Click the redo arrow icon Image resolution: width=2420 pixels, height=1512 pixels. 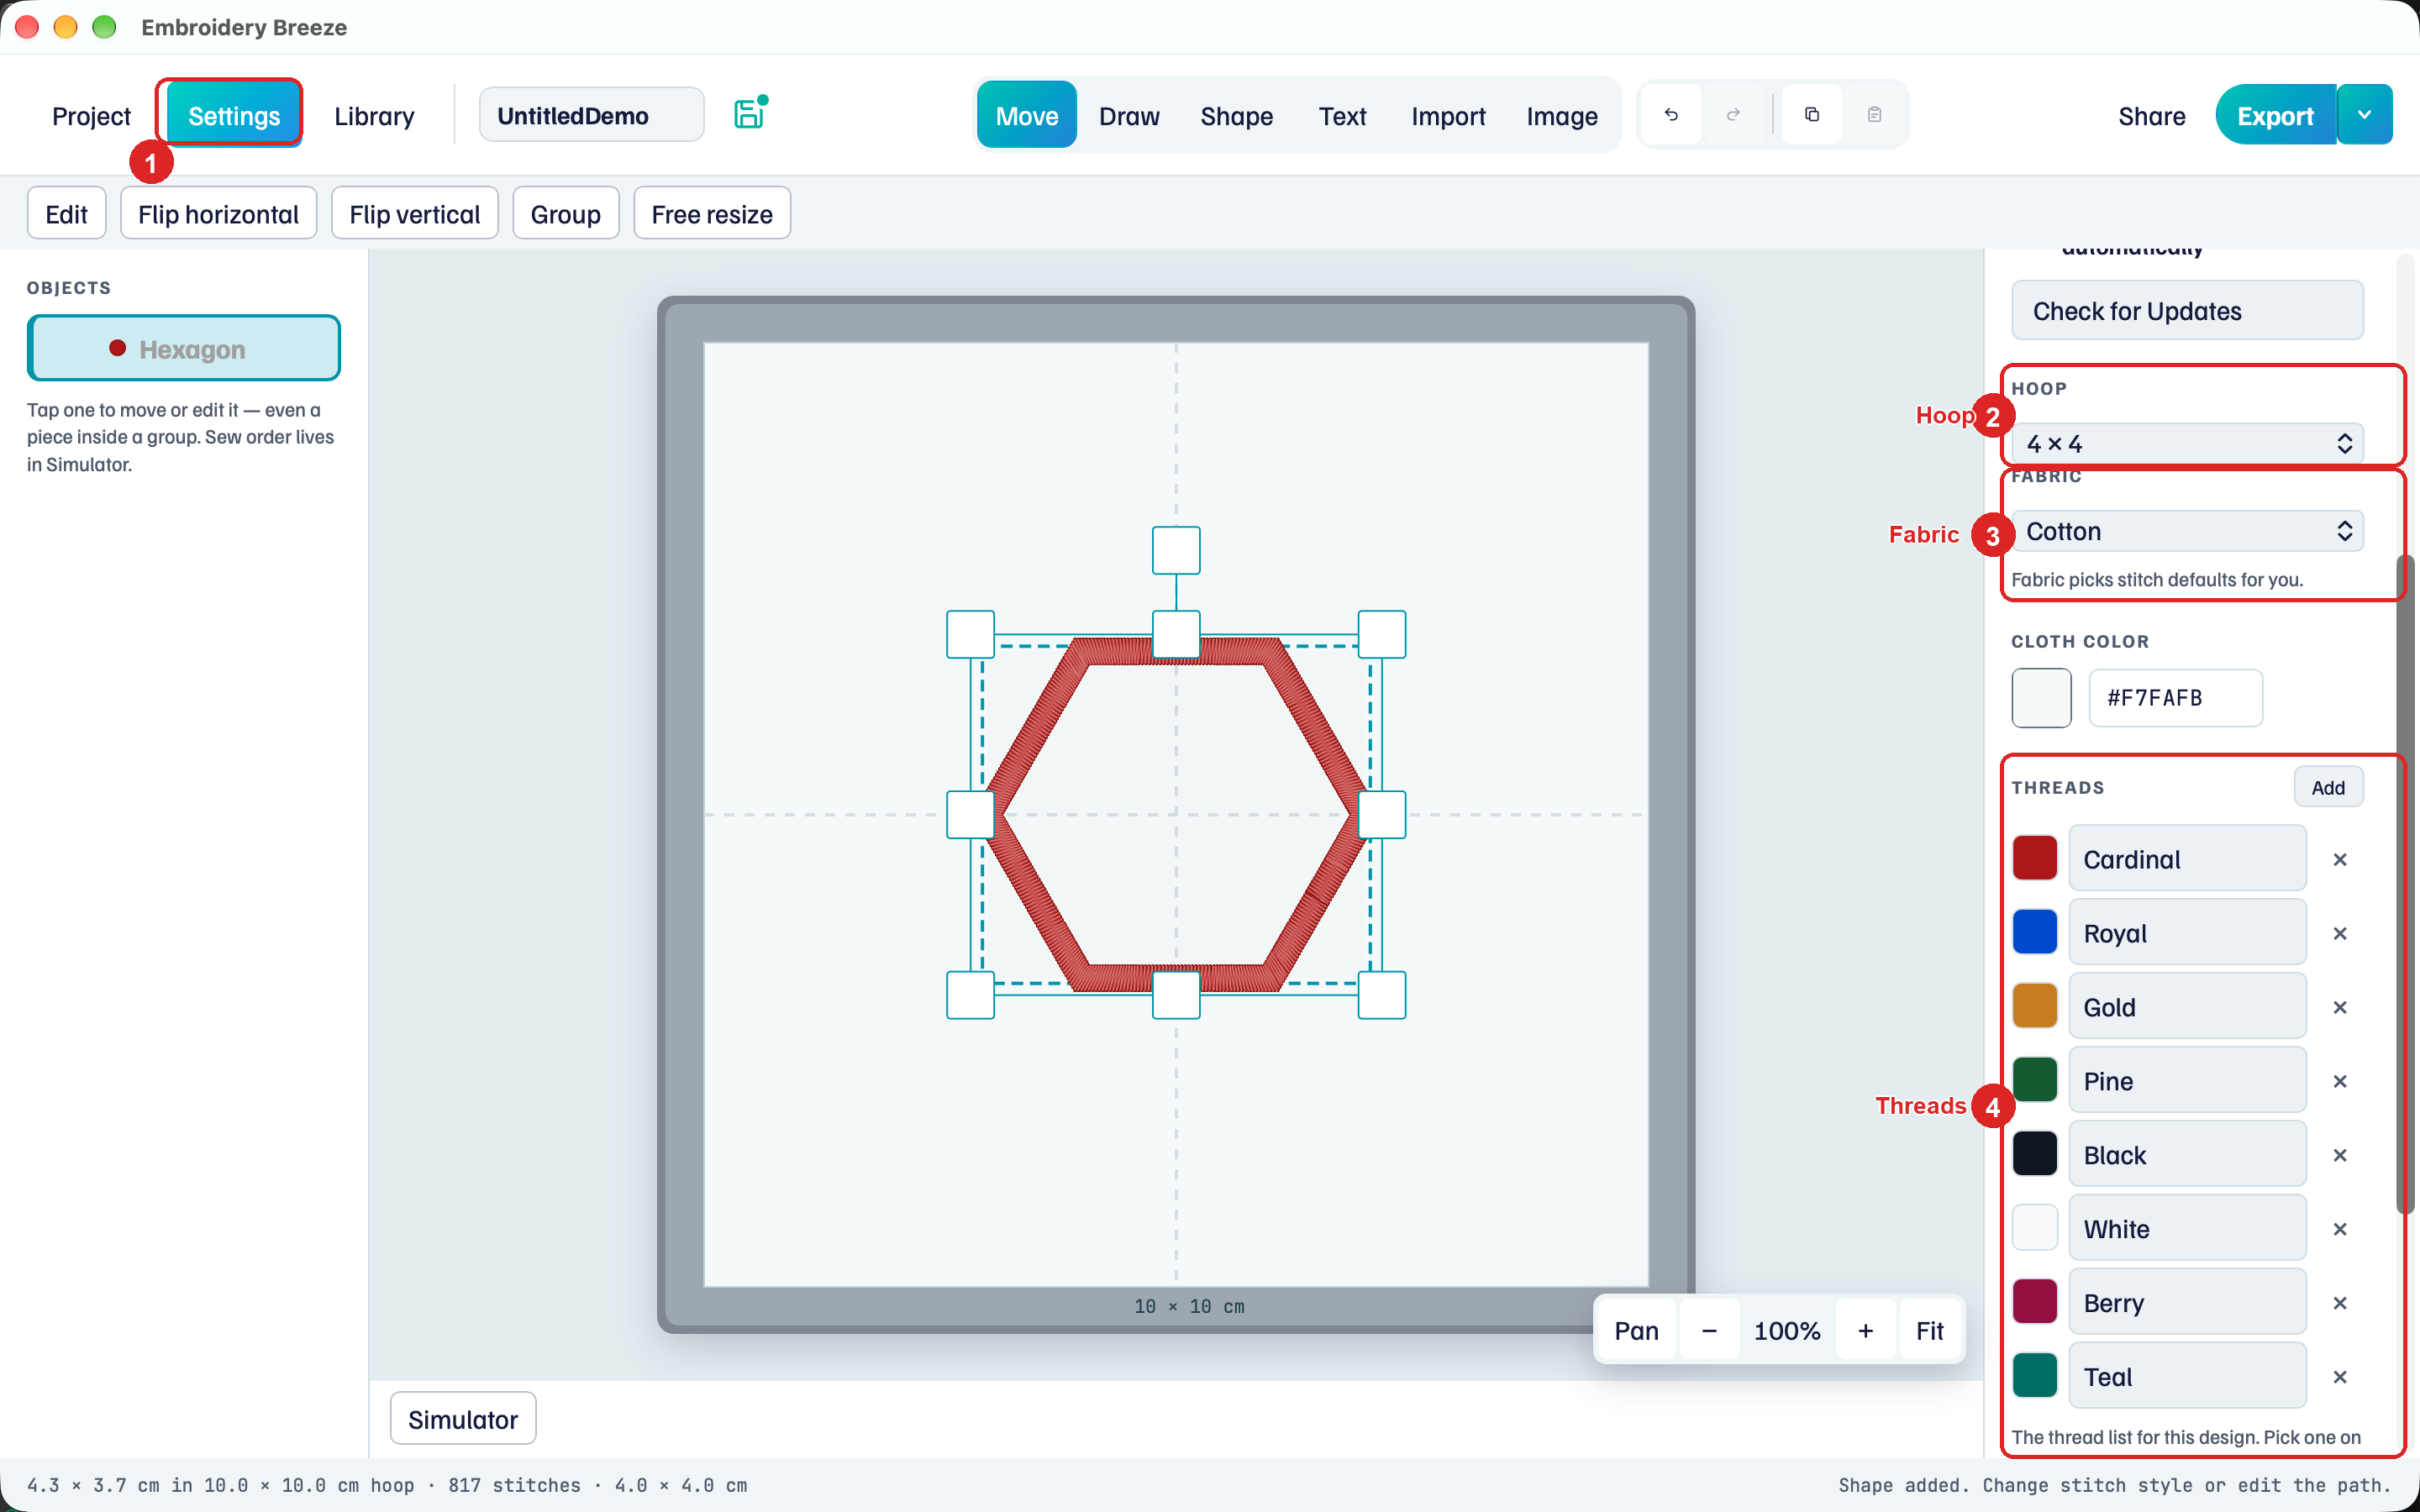[1734, 115]
